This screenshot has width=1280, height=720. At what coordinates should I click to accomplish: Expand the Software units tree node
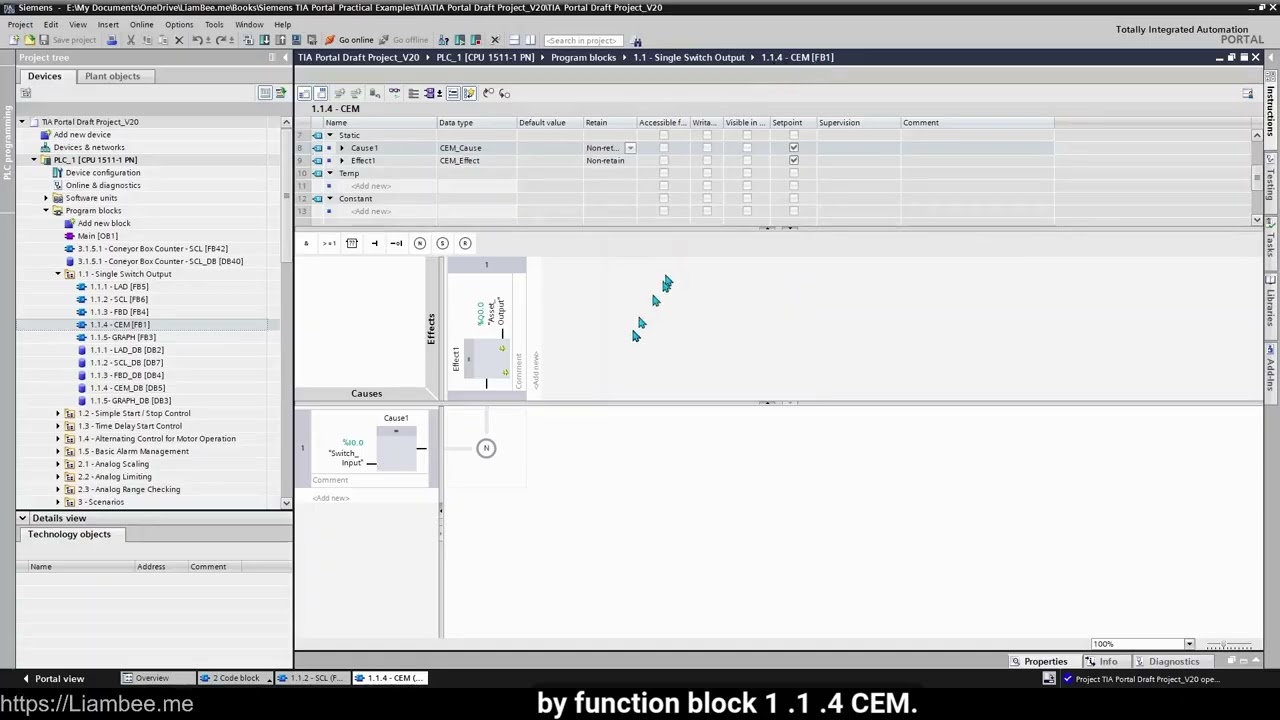[x=45, y=198]
